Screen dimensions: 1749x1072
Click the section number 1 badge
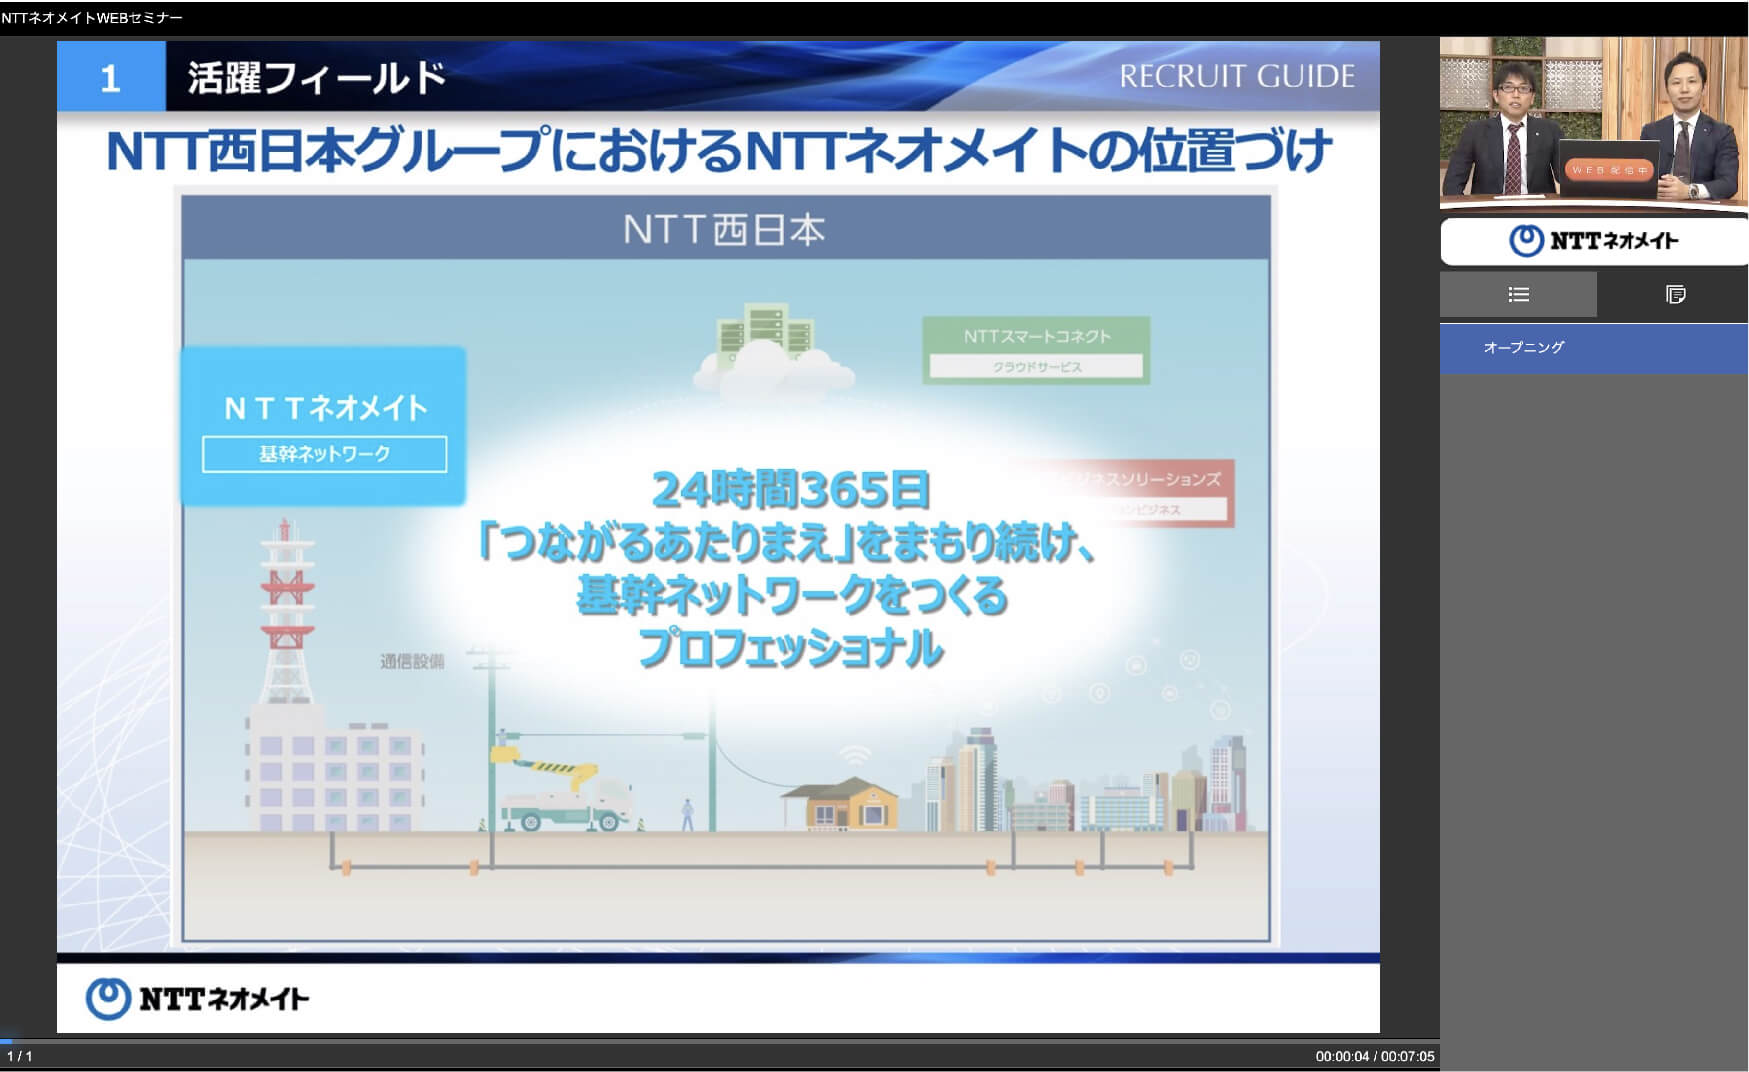click(110, 78)
